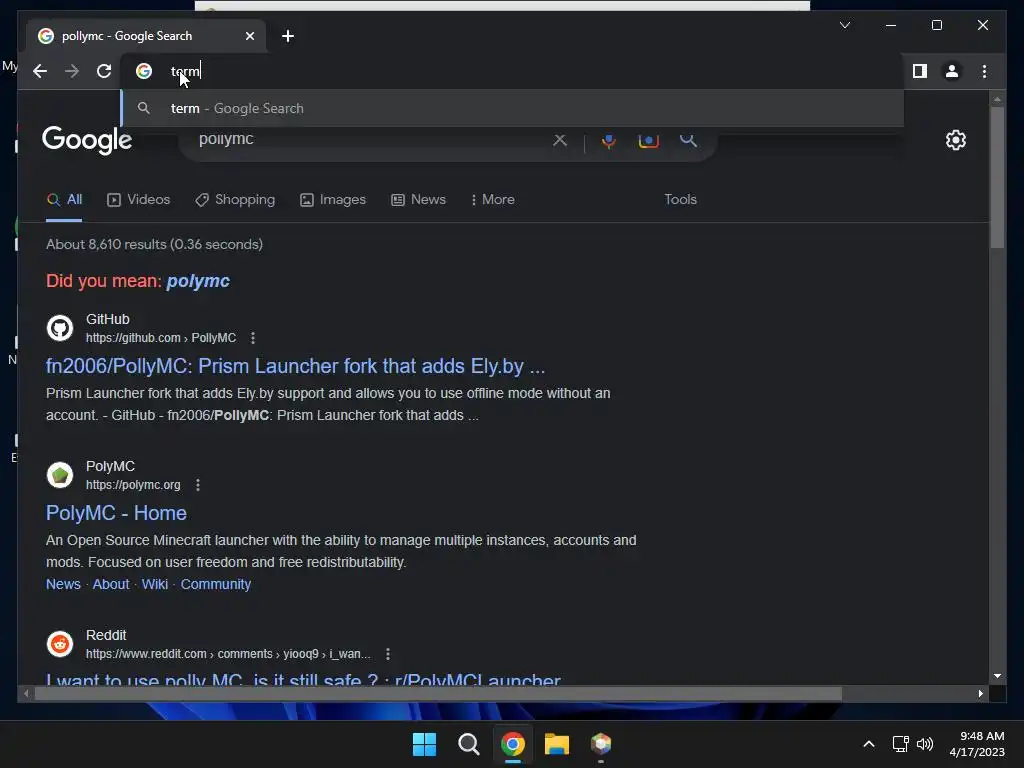The height and width of the screenshot is (768, 1024).
Task: Open Windows taskbar search
Action: pyautogui.click(x=468, y=744)
